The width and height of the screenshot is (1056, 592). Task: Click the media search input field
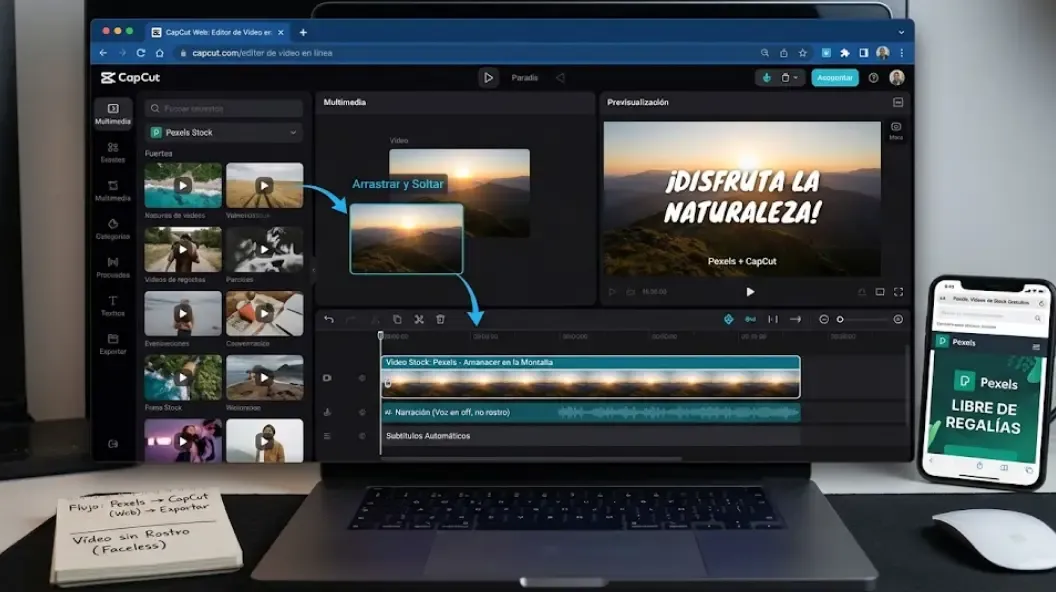coord(224,108)
